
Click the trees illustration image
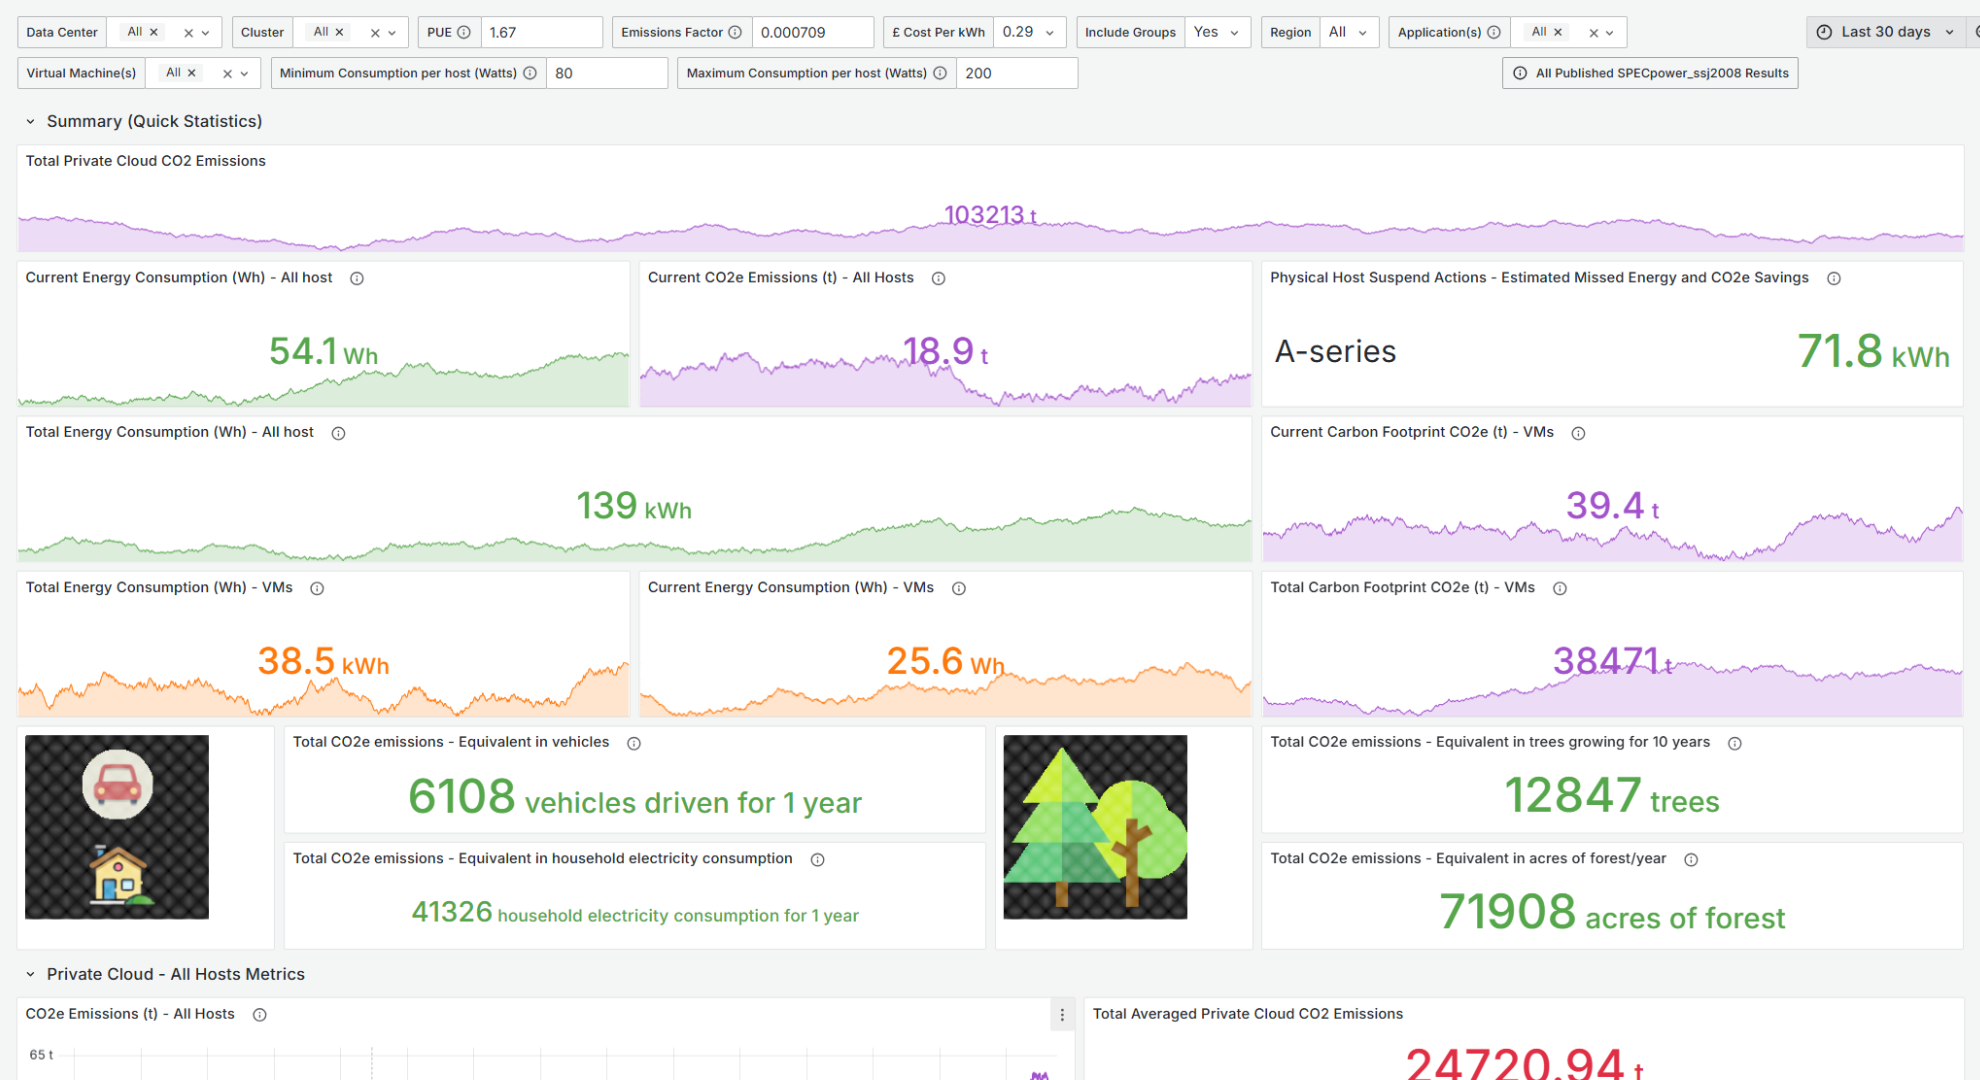1095,827
